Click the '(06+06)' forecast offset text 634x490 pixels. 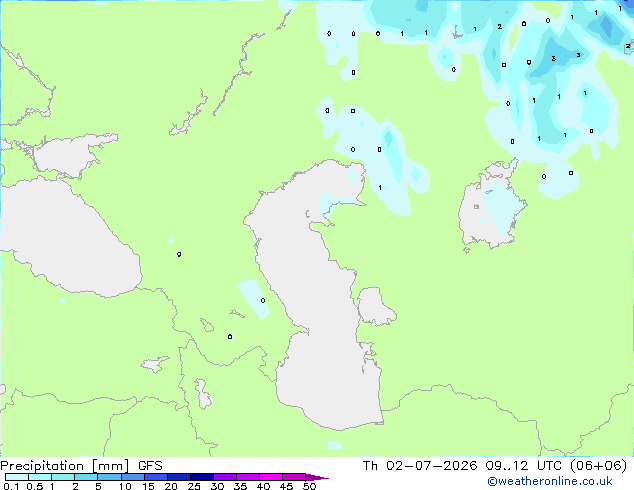[598, 466]
